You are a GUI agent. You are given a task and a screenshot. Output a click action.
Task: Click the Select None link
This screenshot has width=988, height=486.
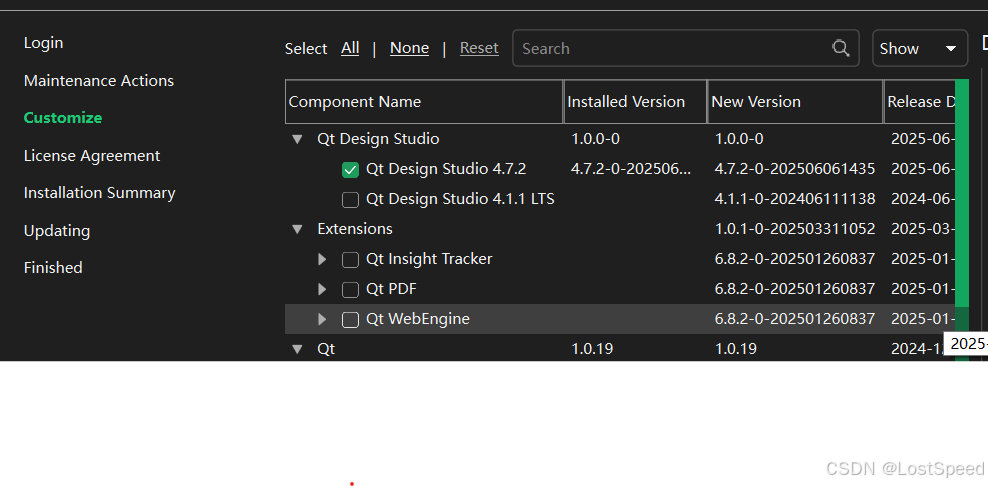click(x=410, y=48)
